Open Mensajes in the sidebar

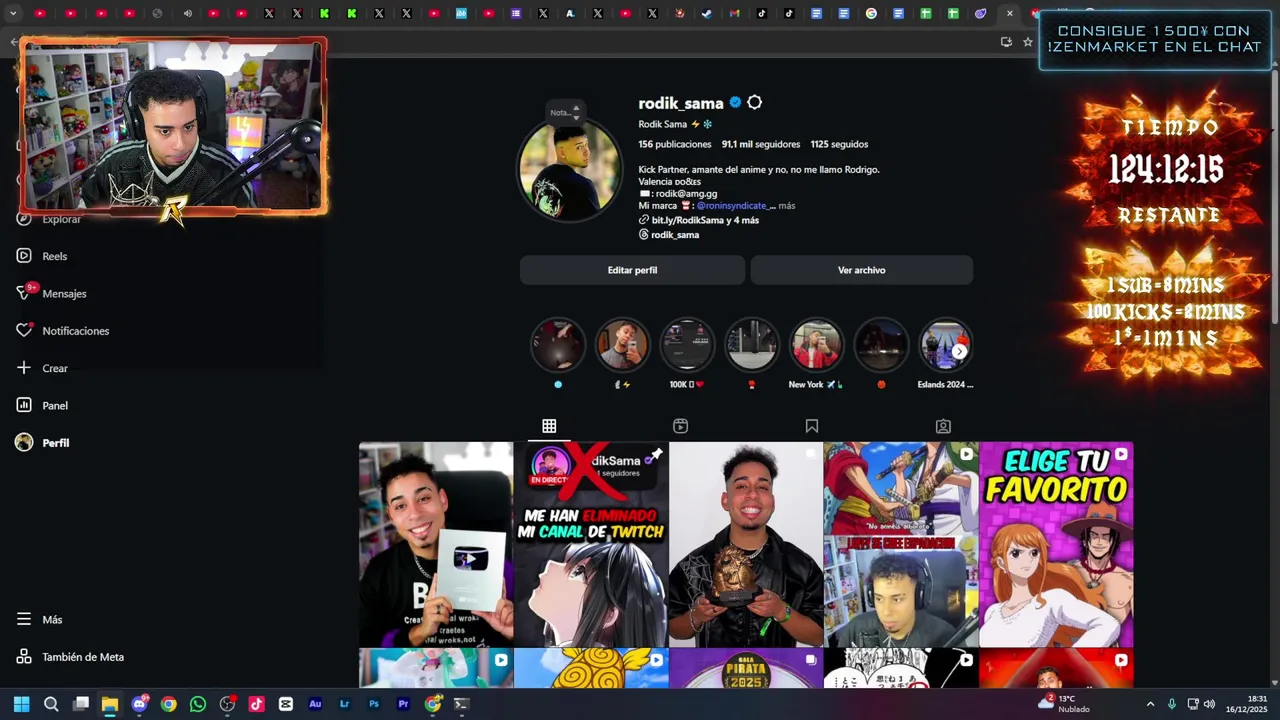point(52,293)
